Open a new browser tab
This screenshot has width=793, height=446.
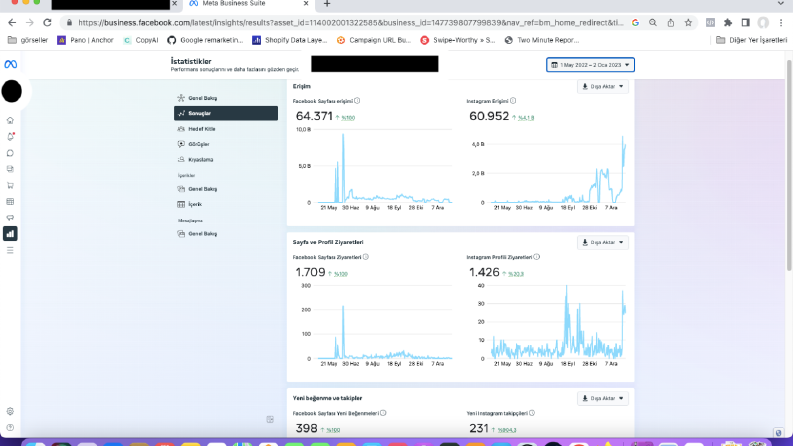[x=327, y=4]
